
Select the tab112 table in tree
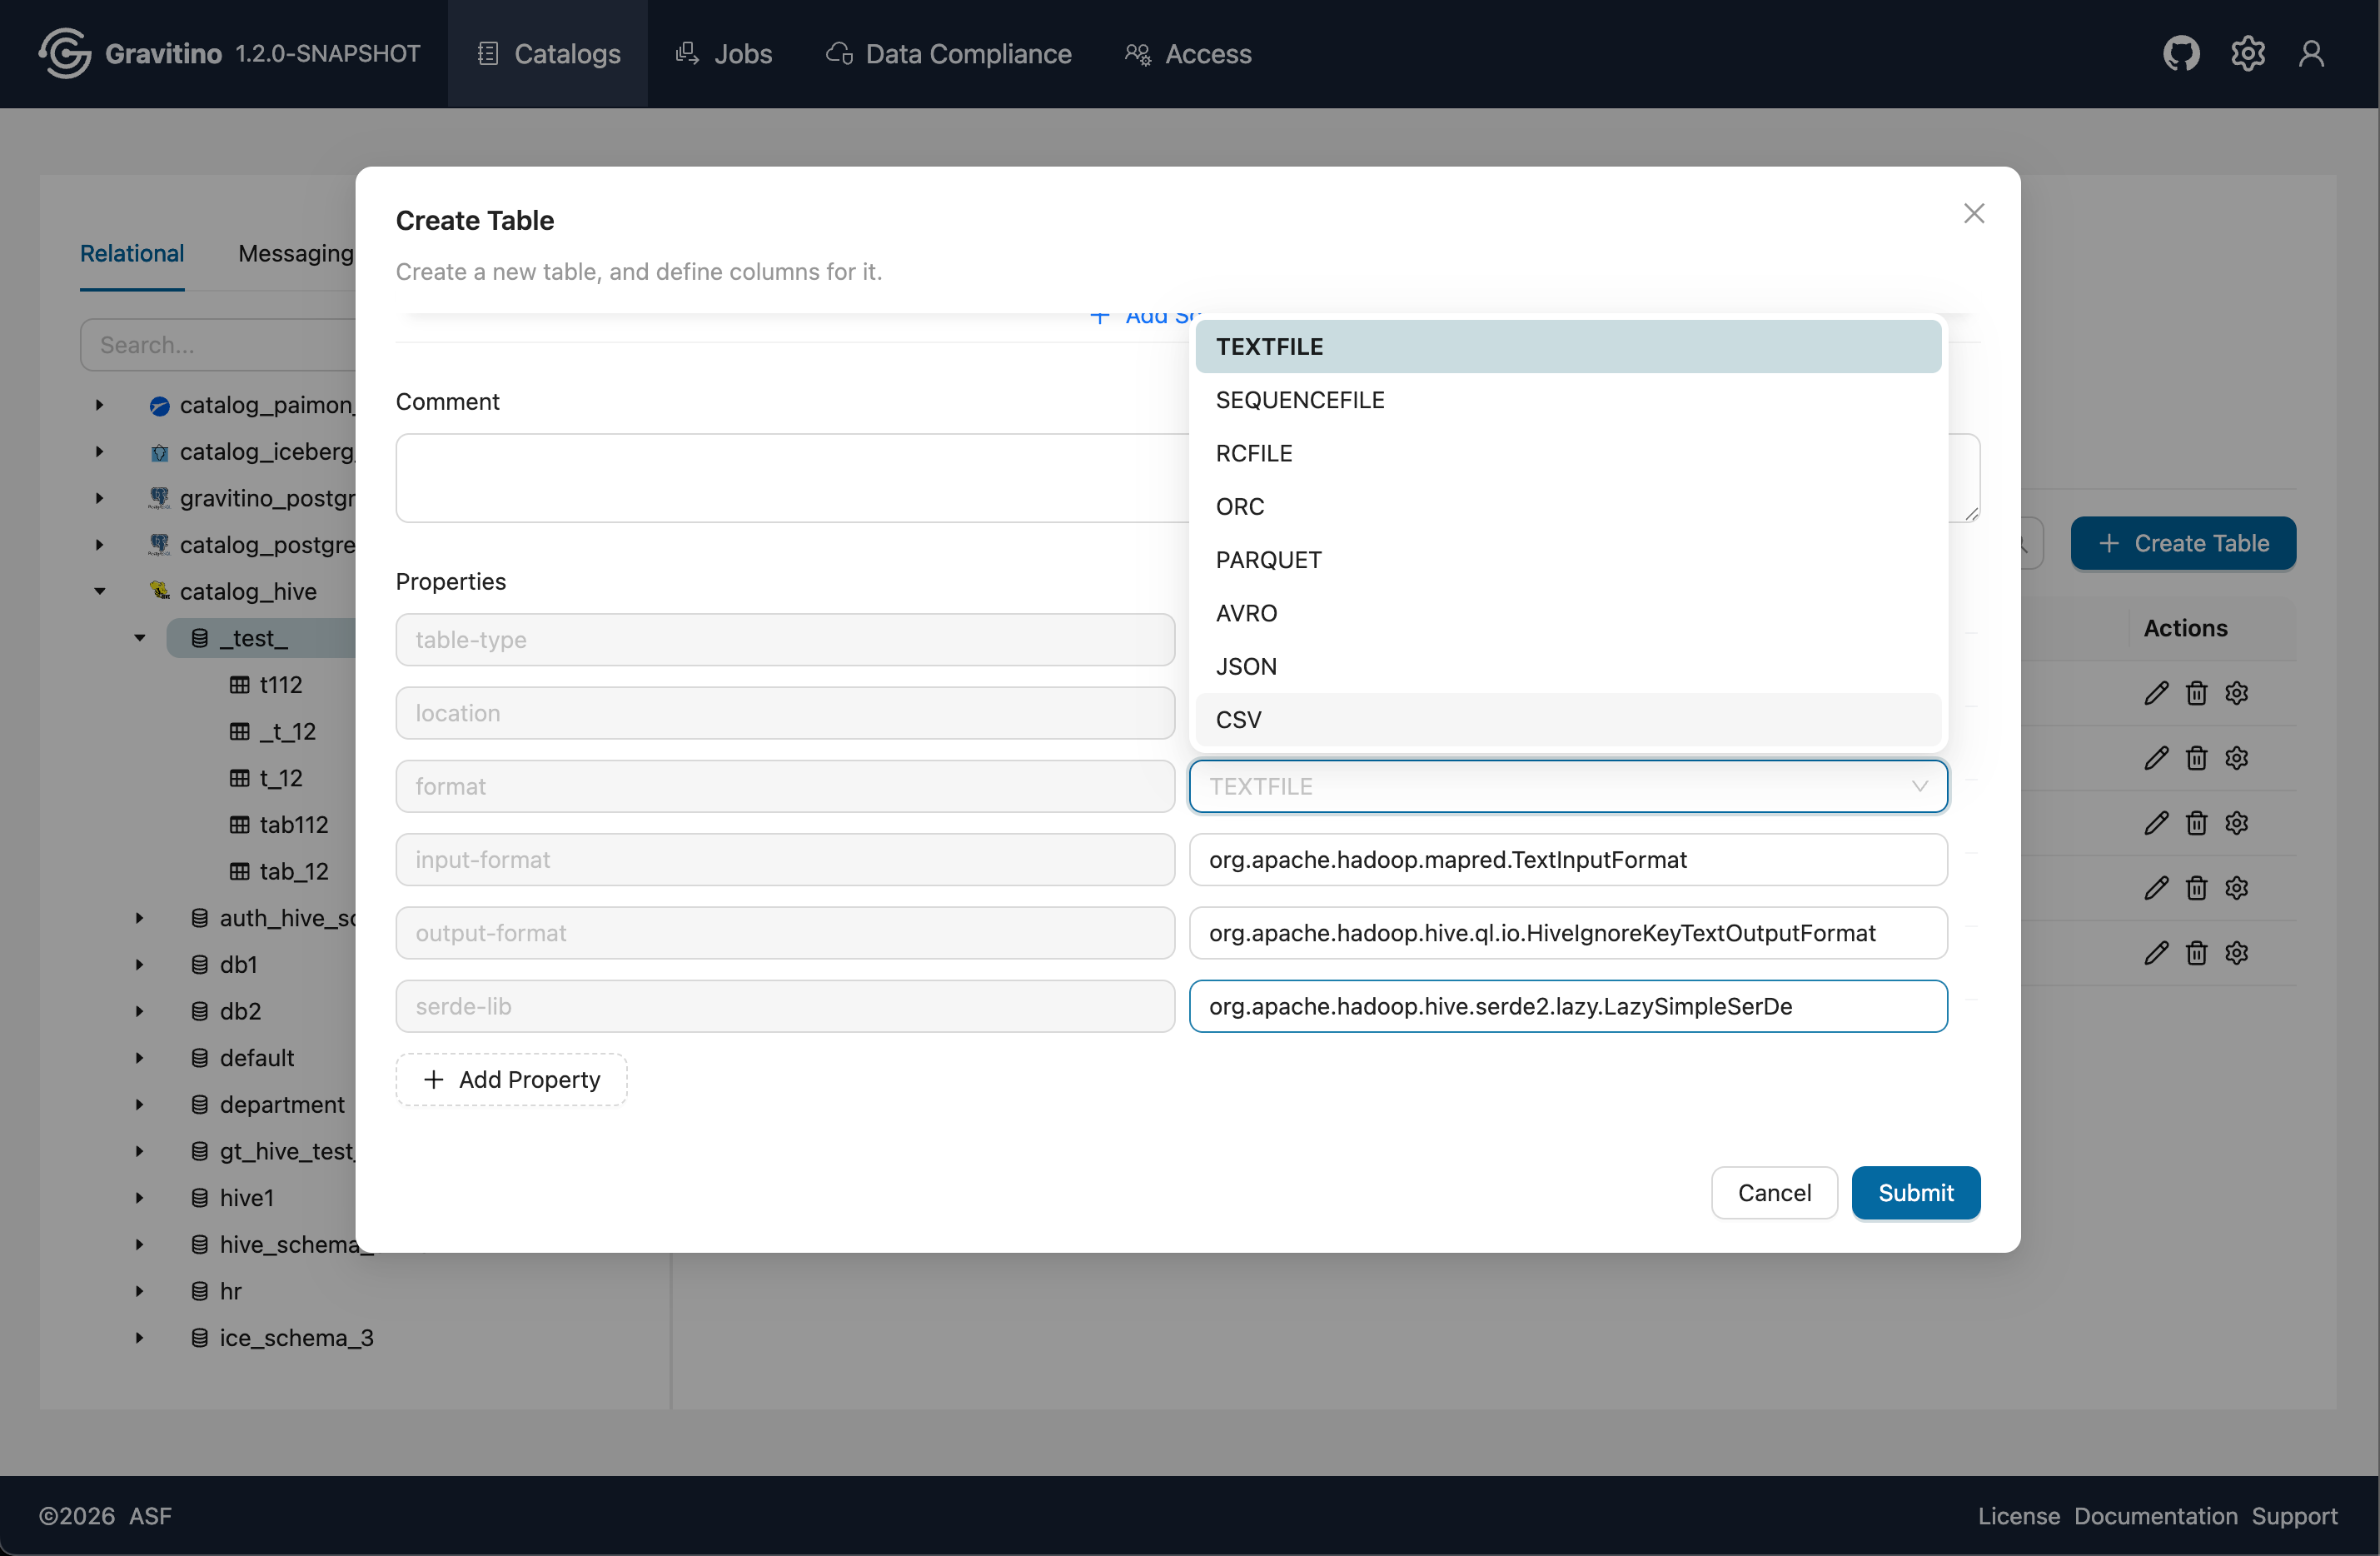click(293, 825)
